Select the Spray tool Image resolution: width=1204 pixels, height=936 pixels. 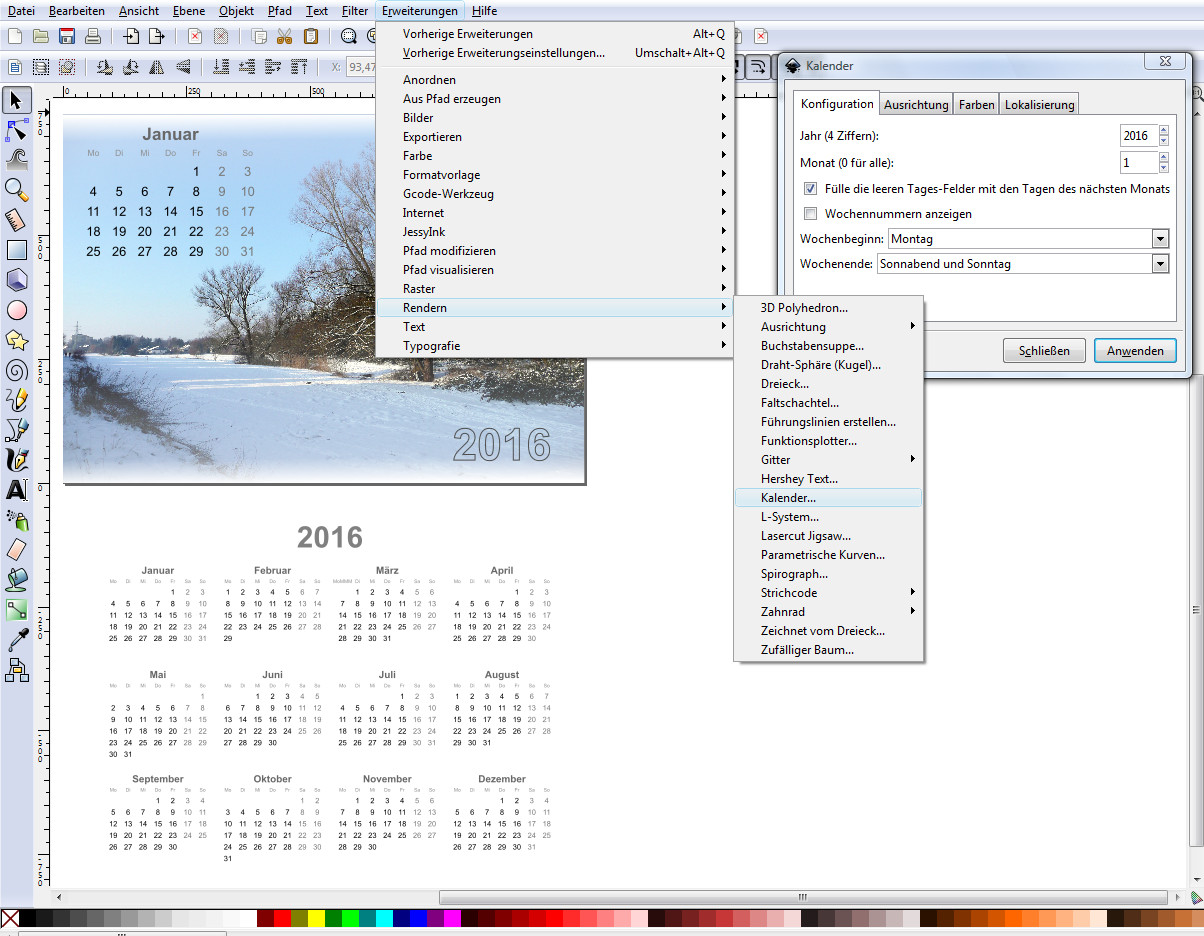[16, 519]
